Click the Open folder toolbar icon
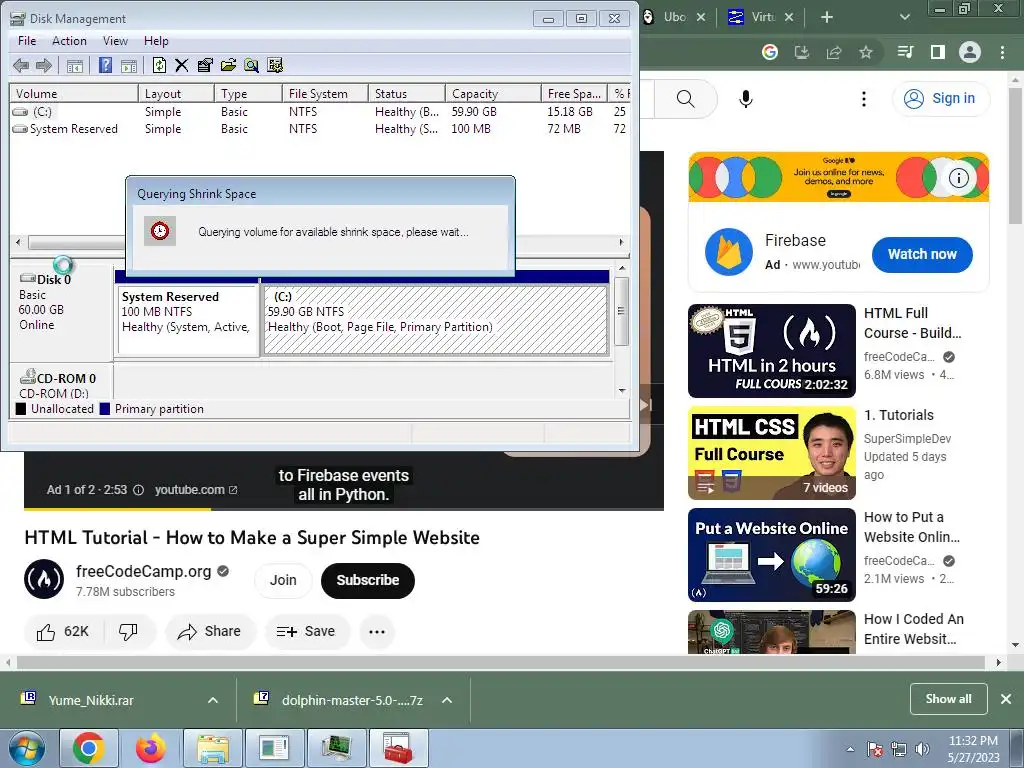1024x768 pixels. (228, 65)
